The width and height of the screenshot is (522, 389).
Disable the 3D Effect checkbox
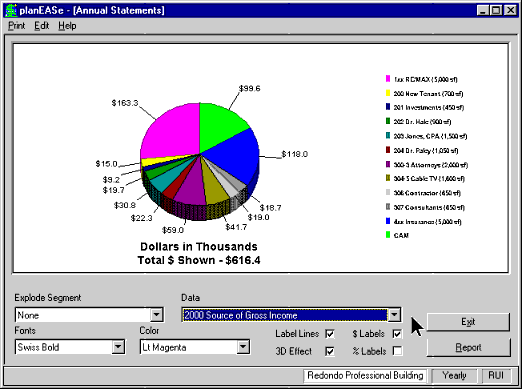point(330,351)
